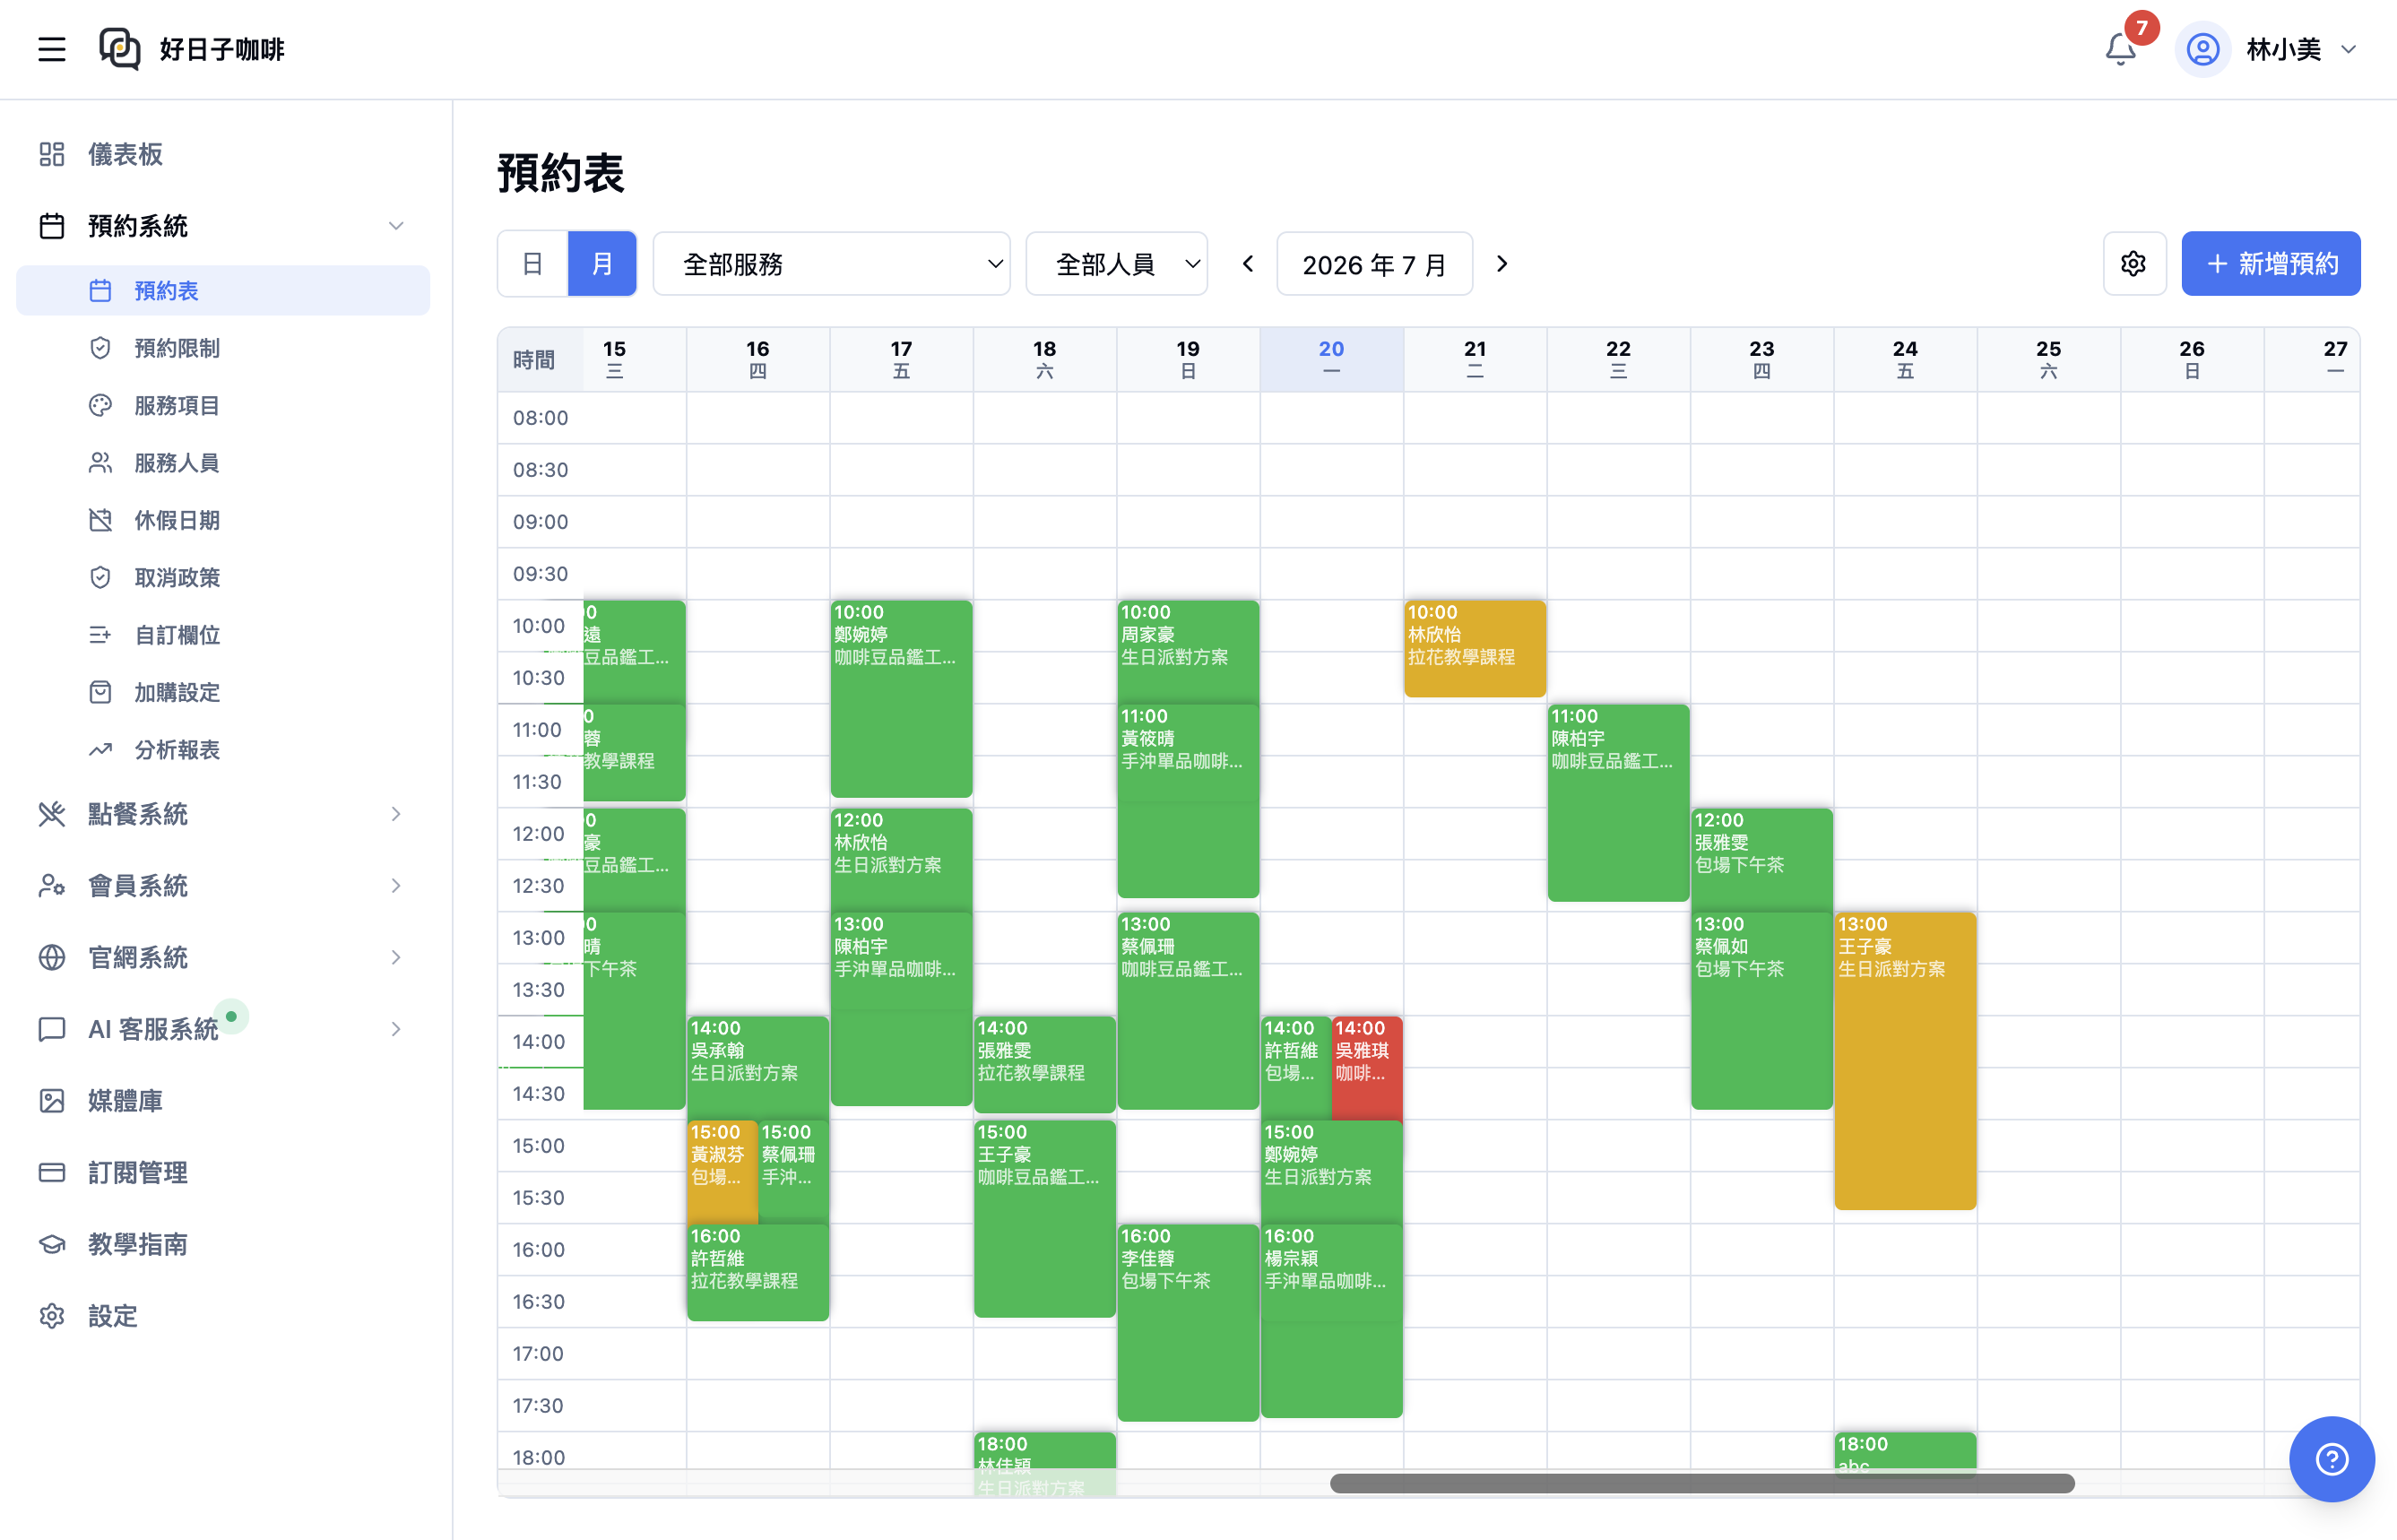Go to next month arrow
The image size is (2397, 1540).
coord(1501,264)
